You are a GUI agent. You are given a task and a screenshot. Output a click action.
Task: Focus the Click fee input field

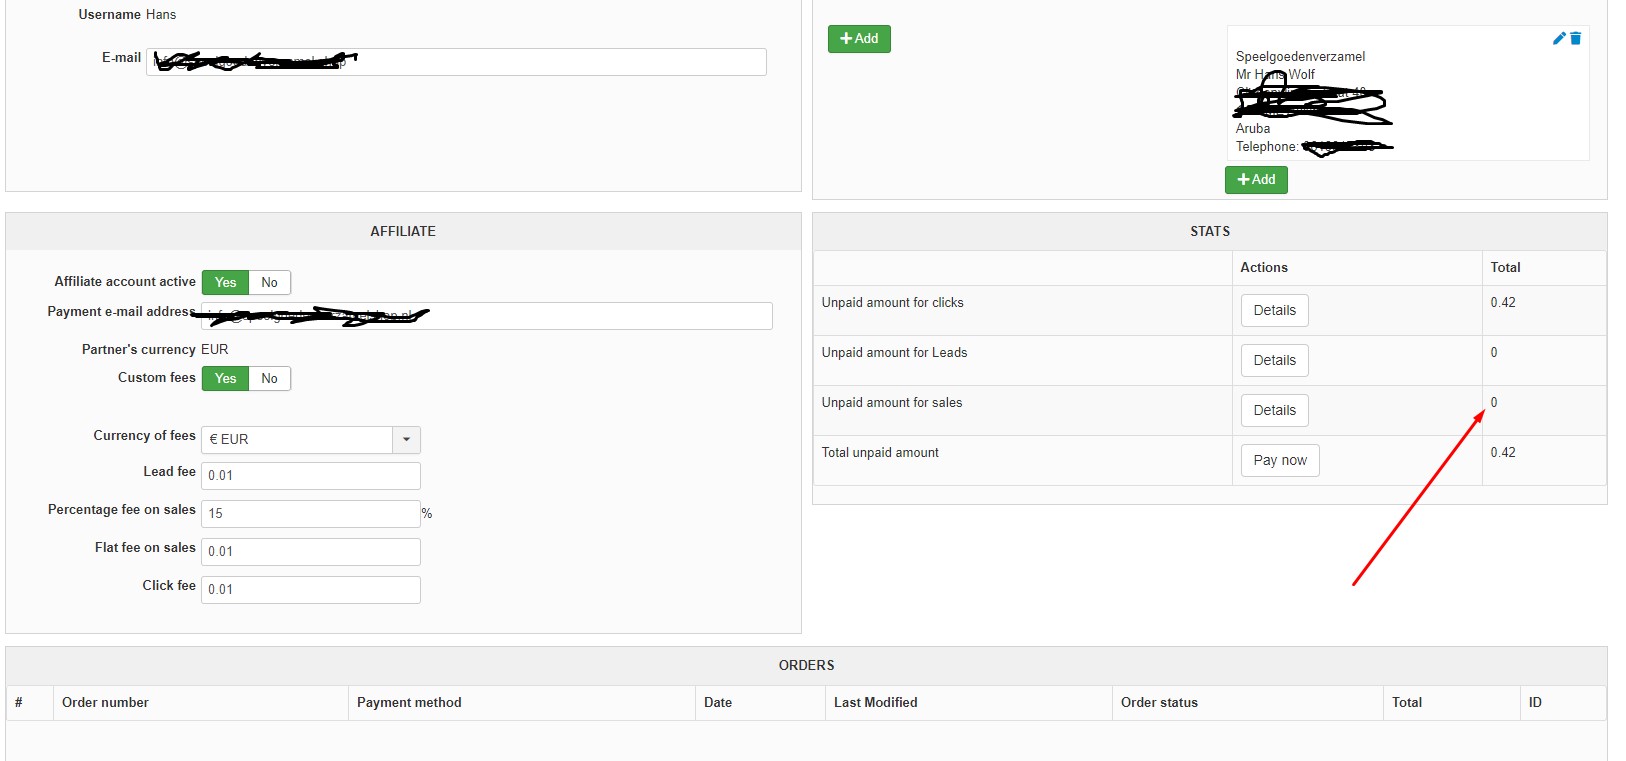pyautogui.click(x=311, y=590)
